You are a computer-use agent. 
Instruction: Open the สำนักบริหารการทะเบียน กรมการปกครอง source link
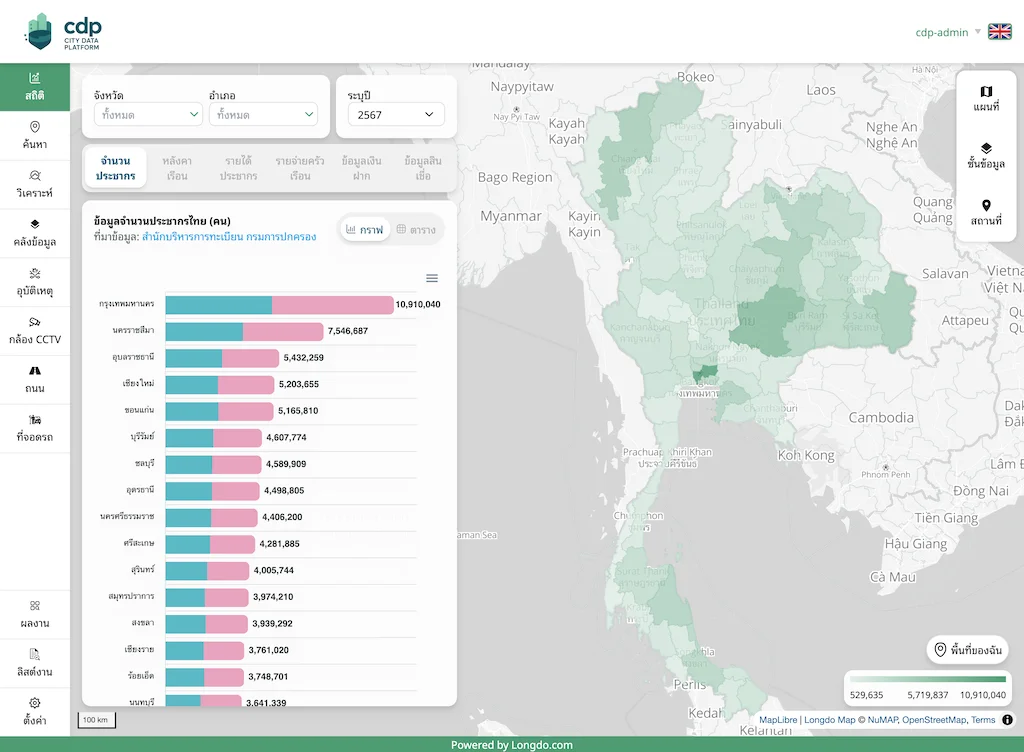coord(229,236)
